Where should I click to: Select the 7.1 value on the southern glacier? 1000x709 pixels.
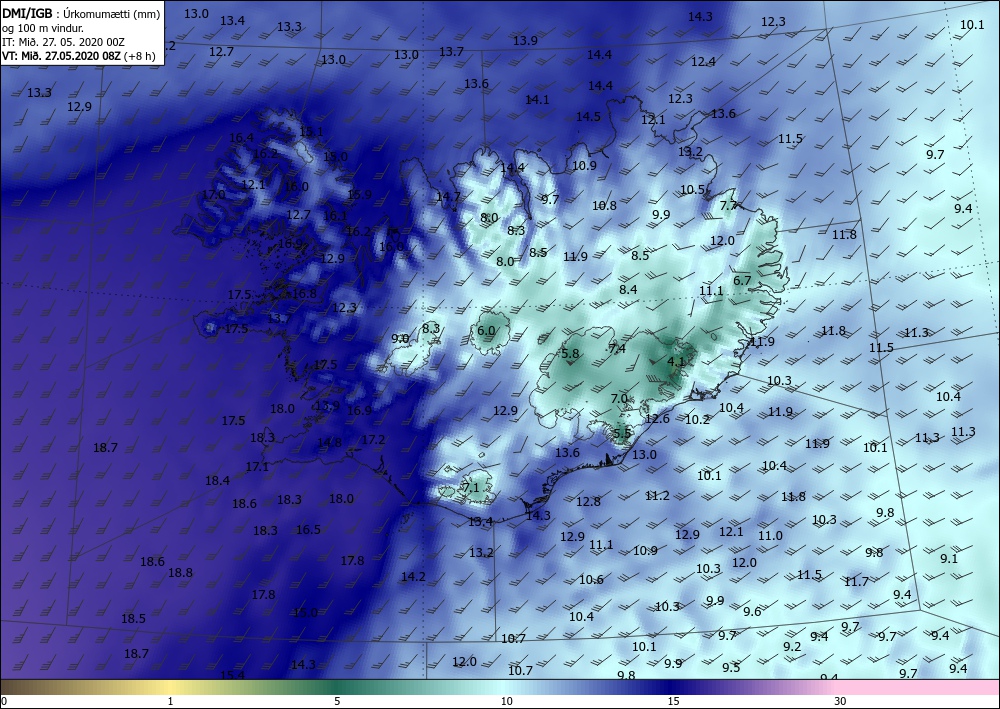tap(470, 488)
